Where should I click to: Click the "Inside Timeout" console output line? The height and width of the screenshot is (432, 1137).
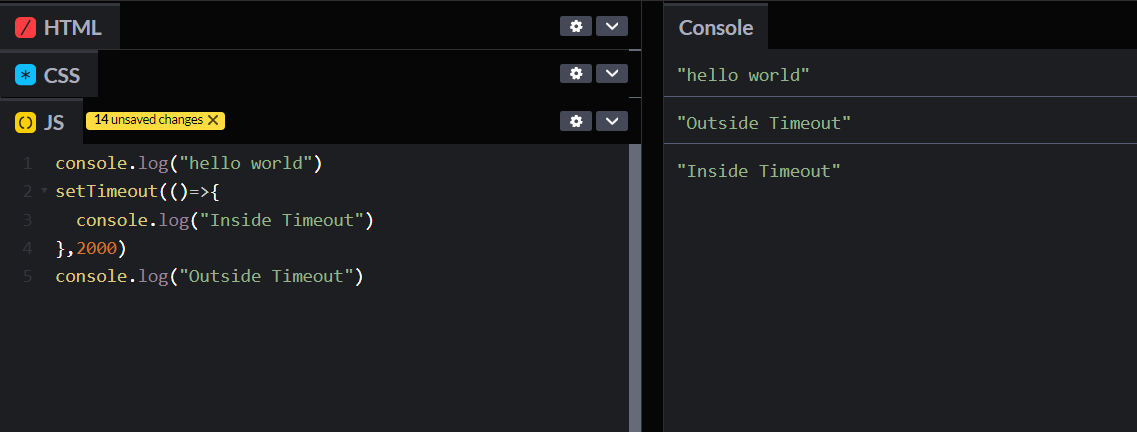(x=759, y=171)
